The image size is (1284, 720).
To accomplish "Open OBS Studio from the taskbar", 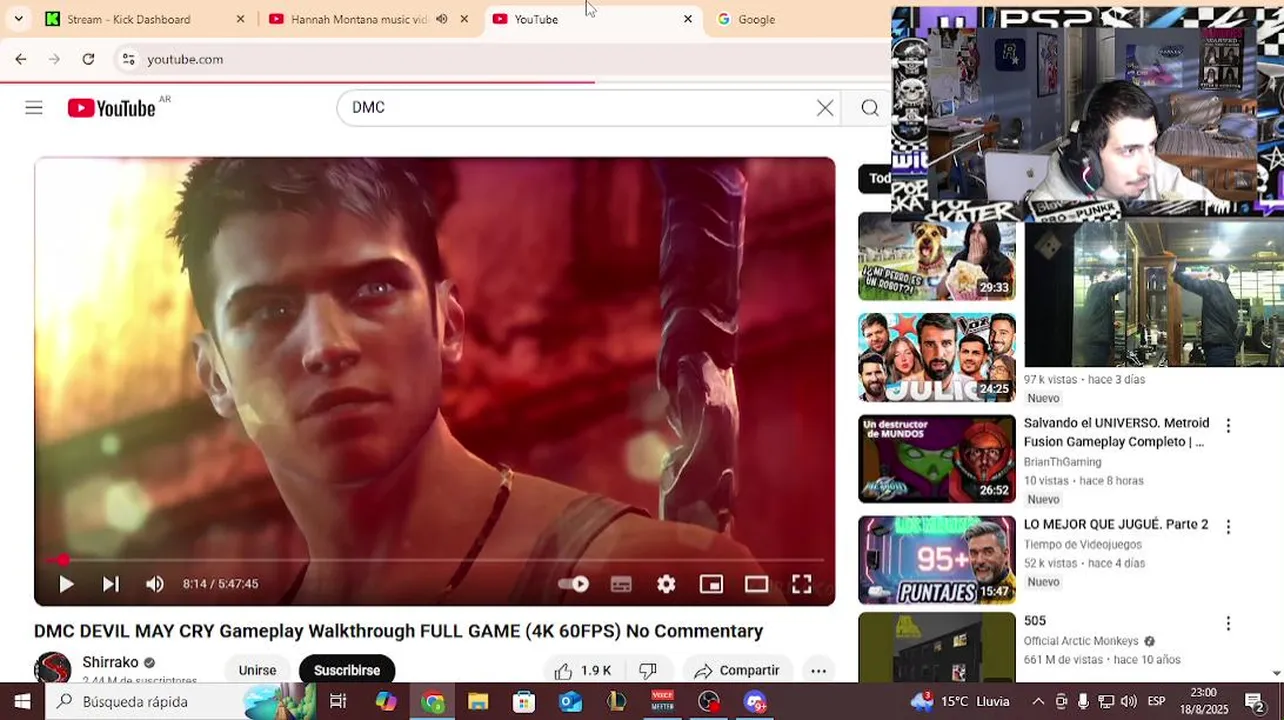I will (709, 702).
